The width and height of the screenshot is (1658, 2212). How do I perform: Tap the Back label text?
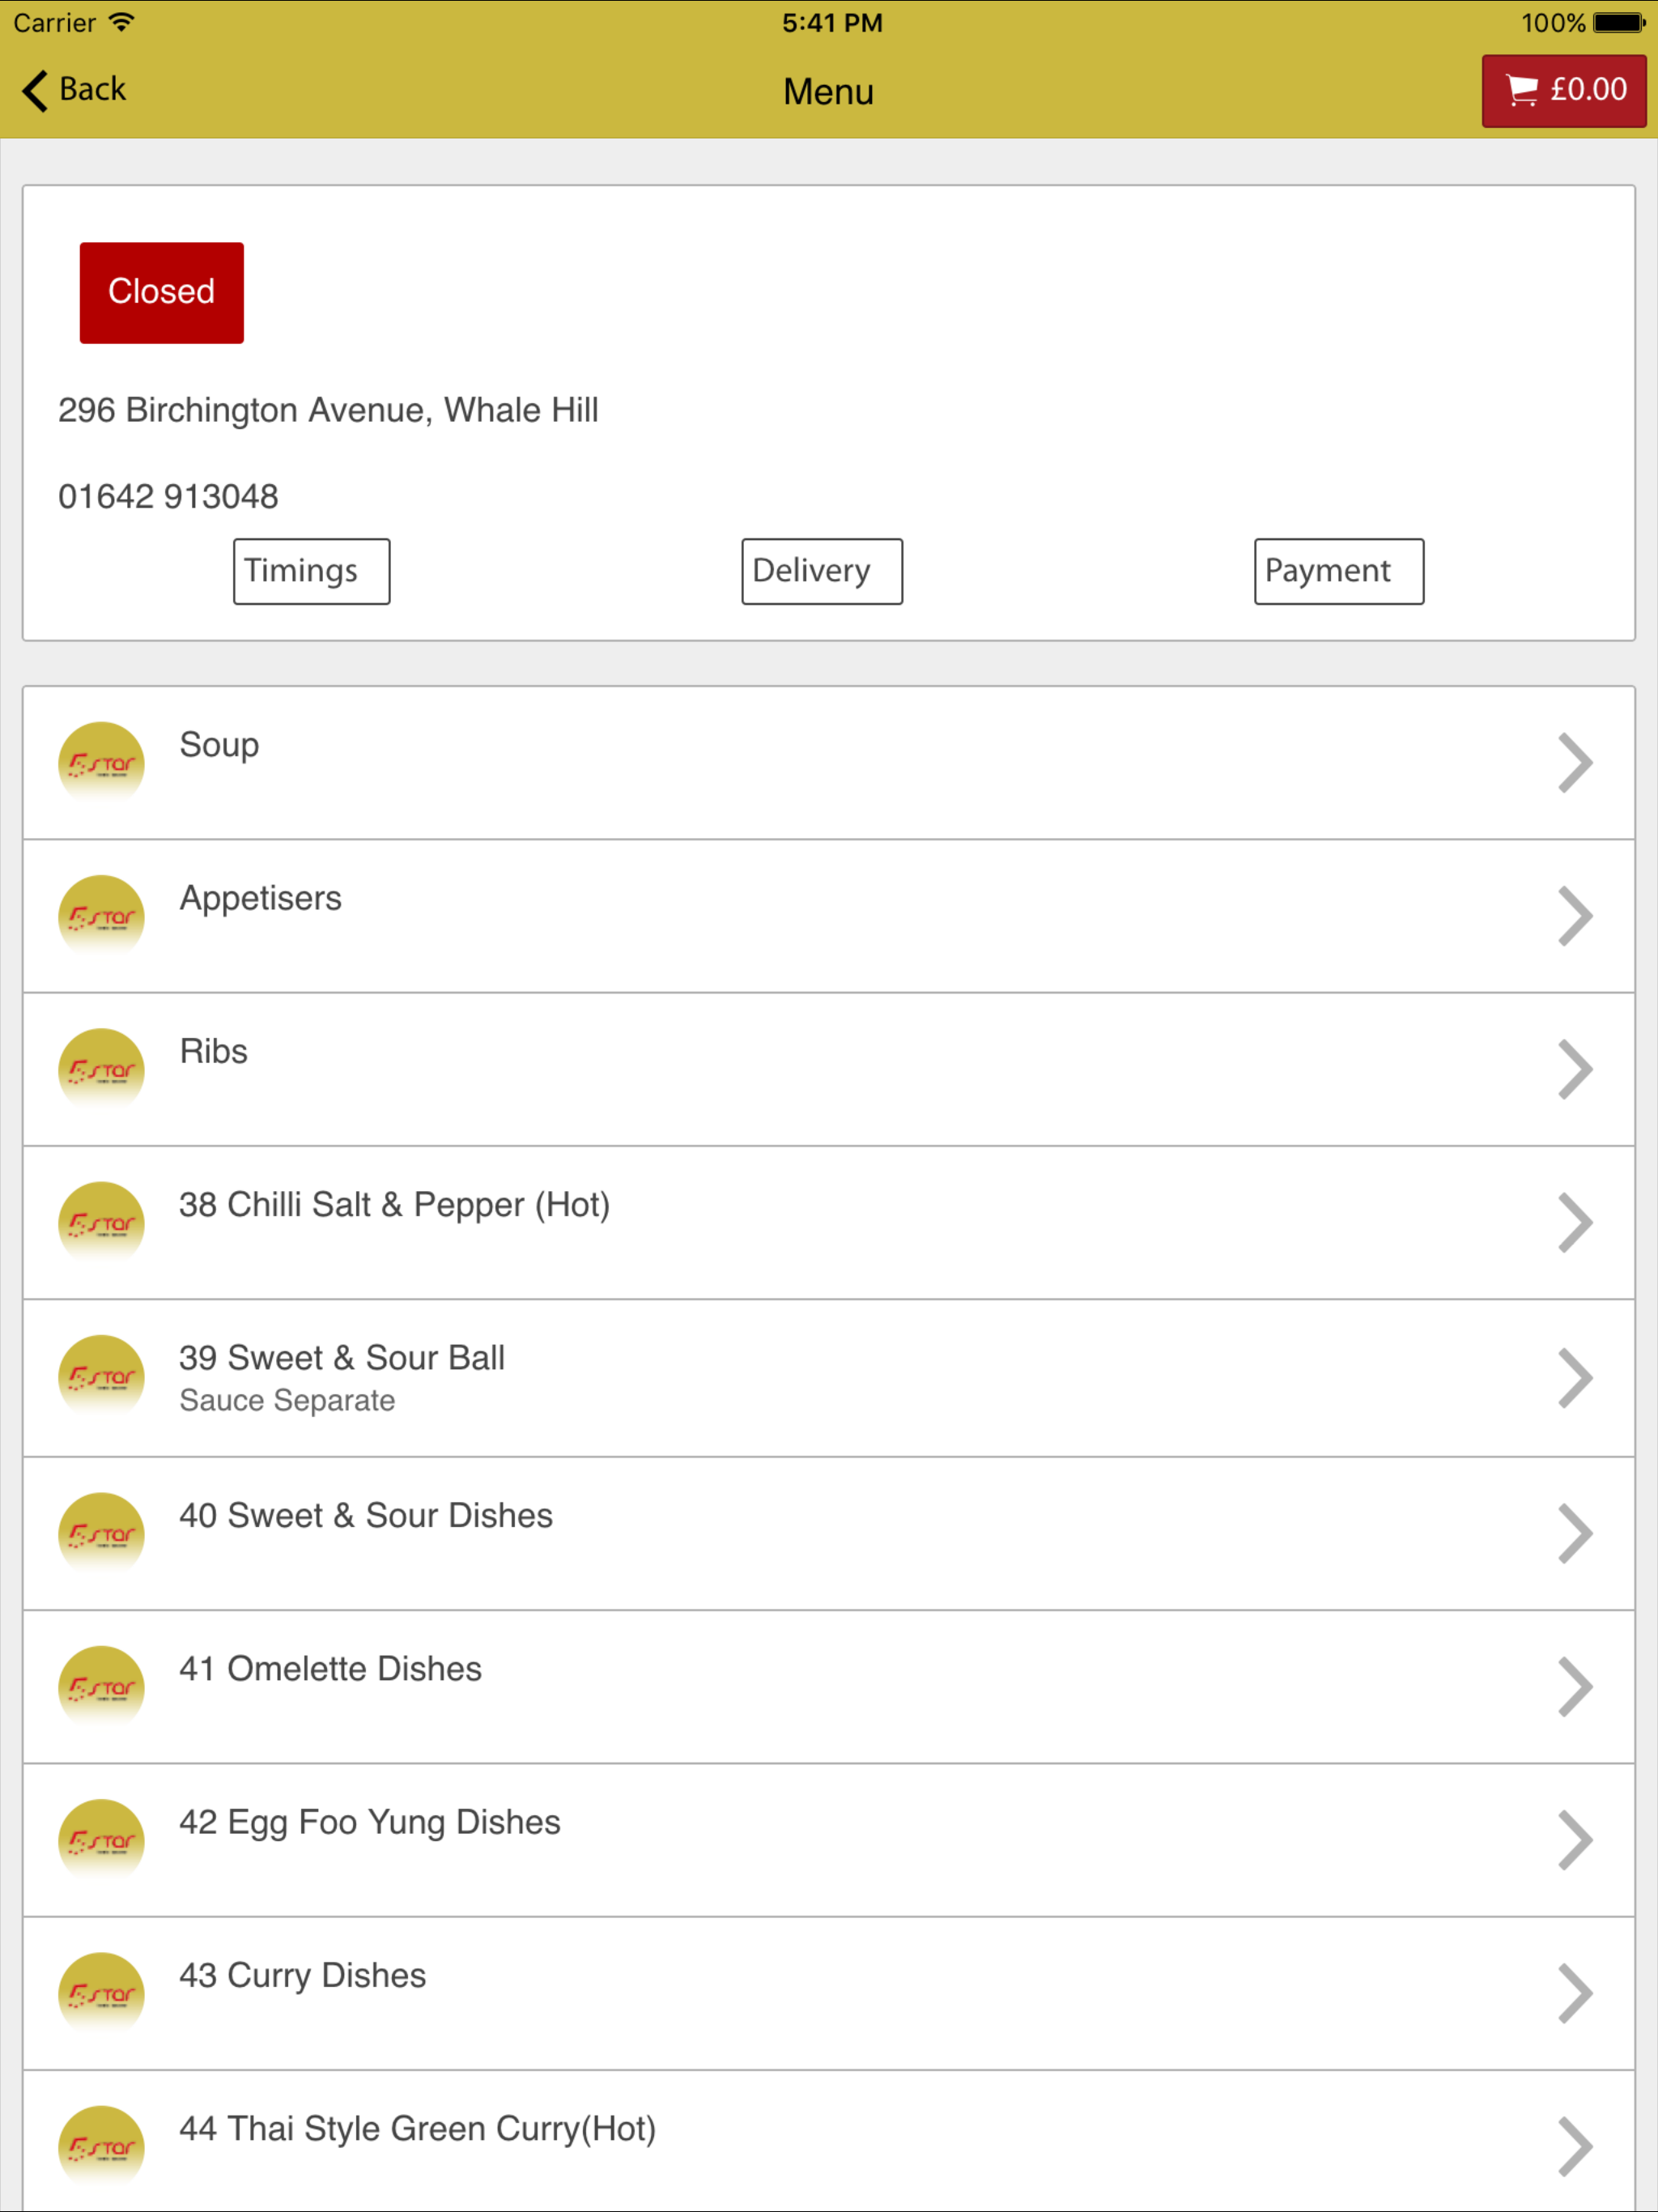point(93,89)
